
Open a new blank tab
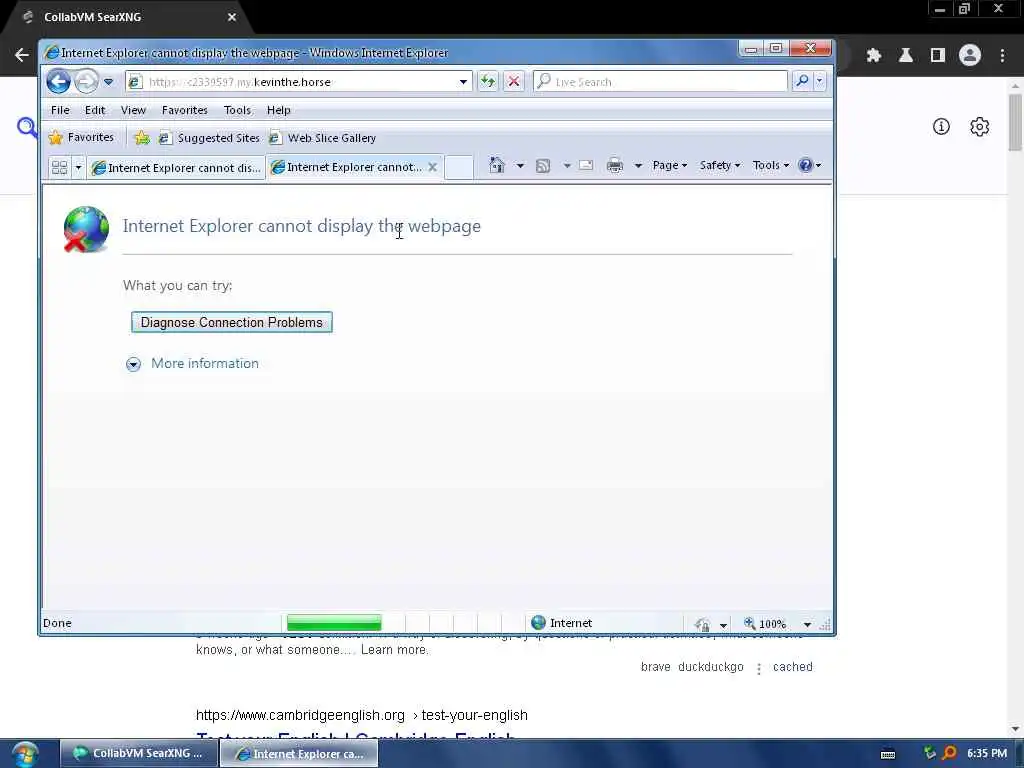coord(458,167)
